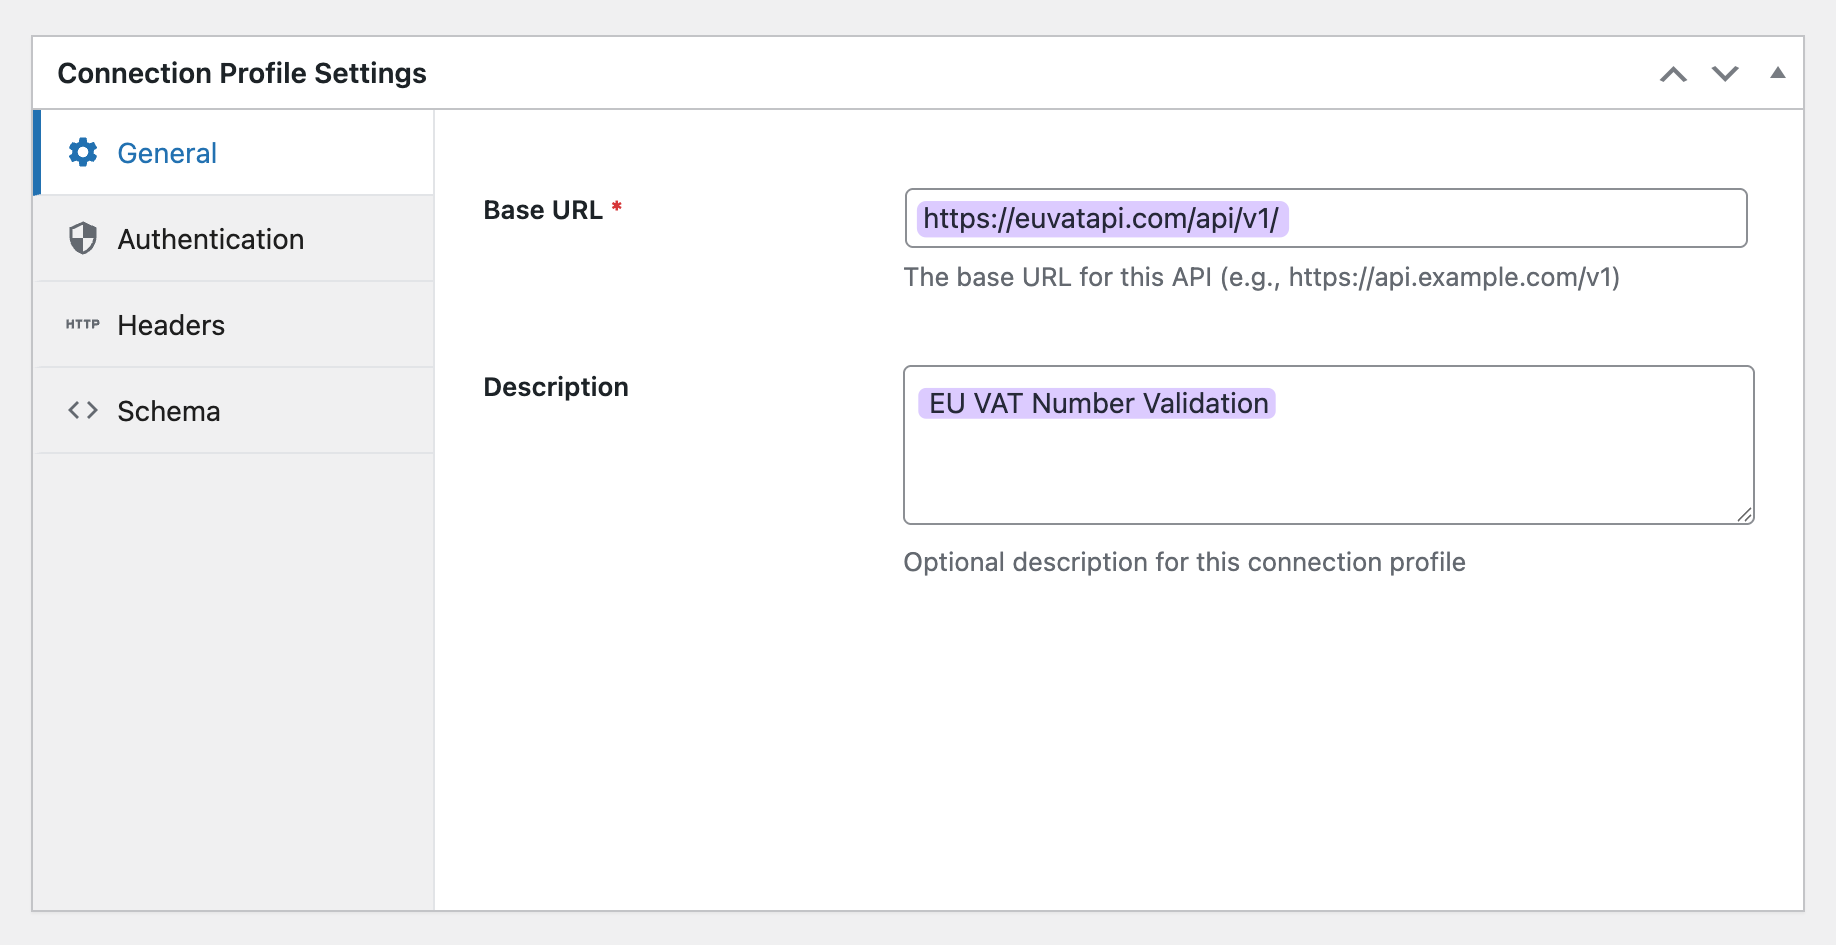Click the base URL example hint text
Image resolution: width=1836 pixels, height=945 pixels.
point(1261,277)
